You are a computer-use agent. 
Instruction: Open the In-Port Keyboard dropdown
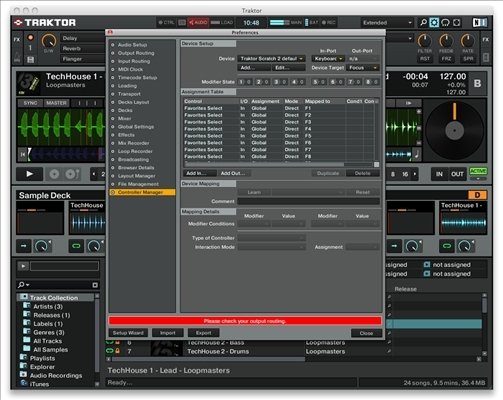[328, 59]
